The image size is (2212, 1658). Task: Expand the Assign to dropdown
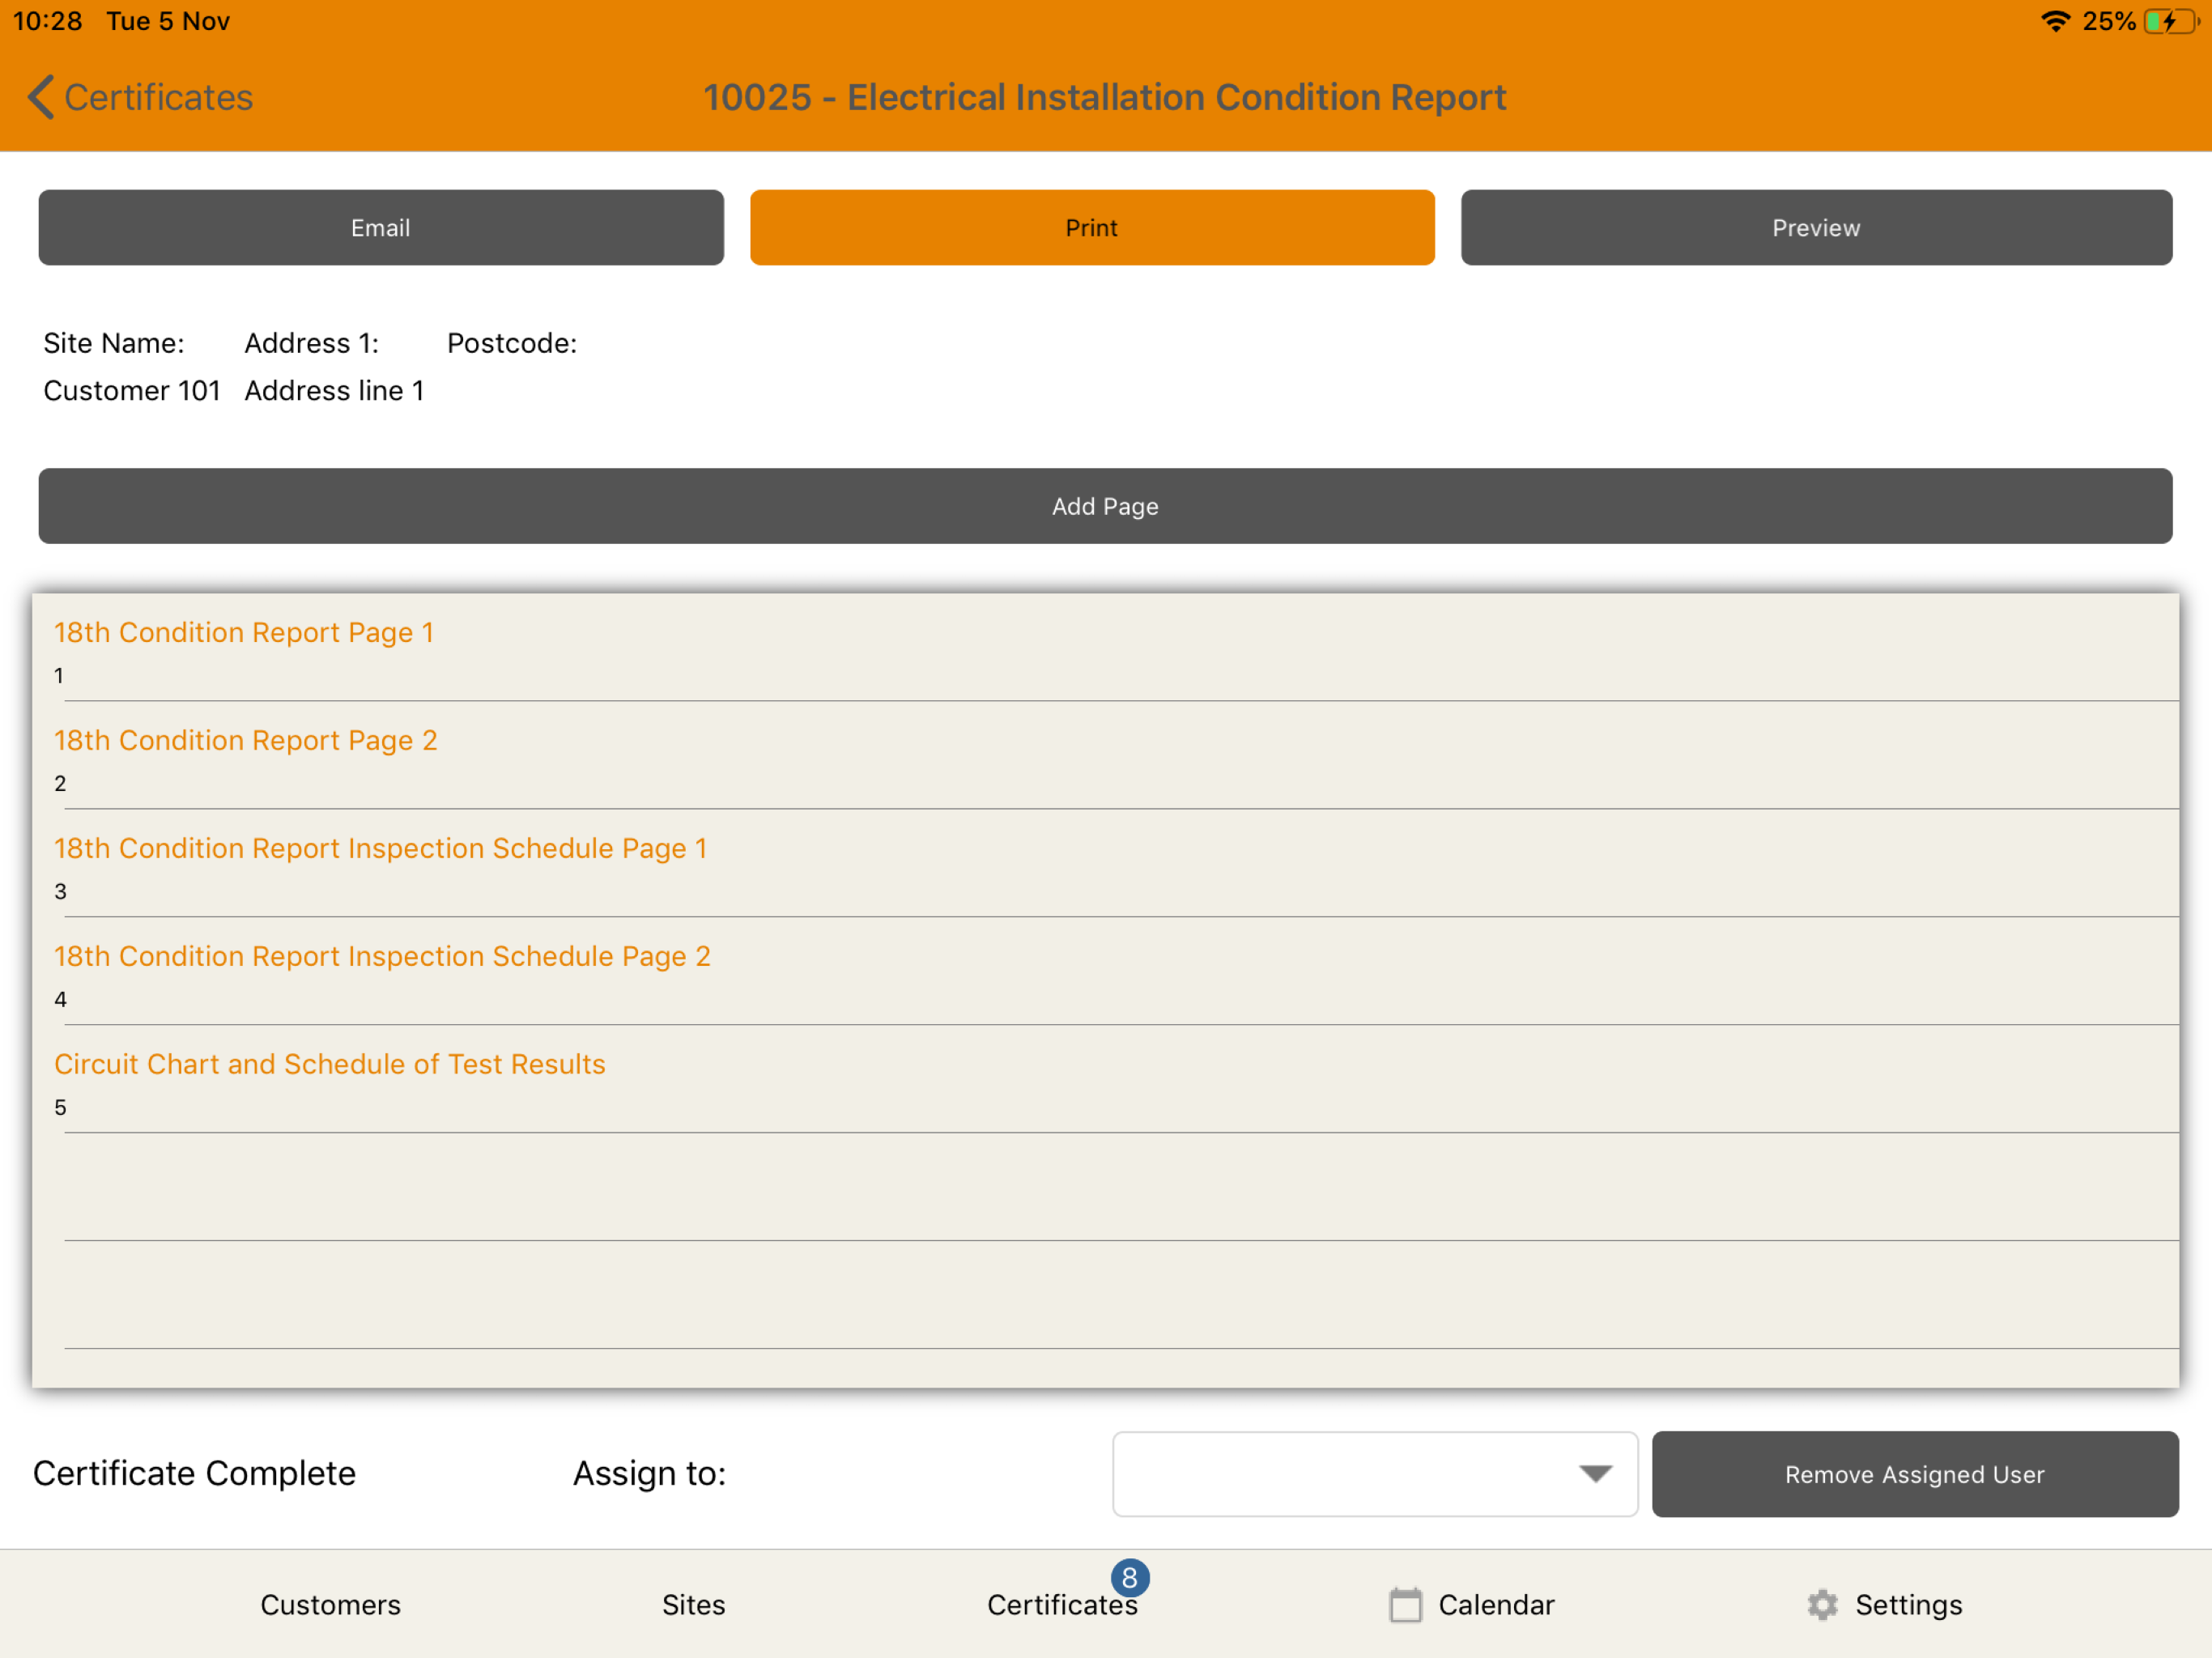click(1375, 1473)
